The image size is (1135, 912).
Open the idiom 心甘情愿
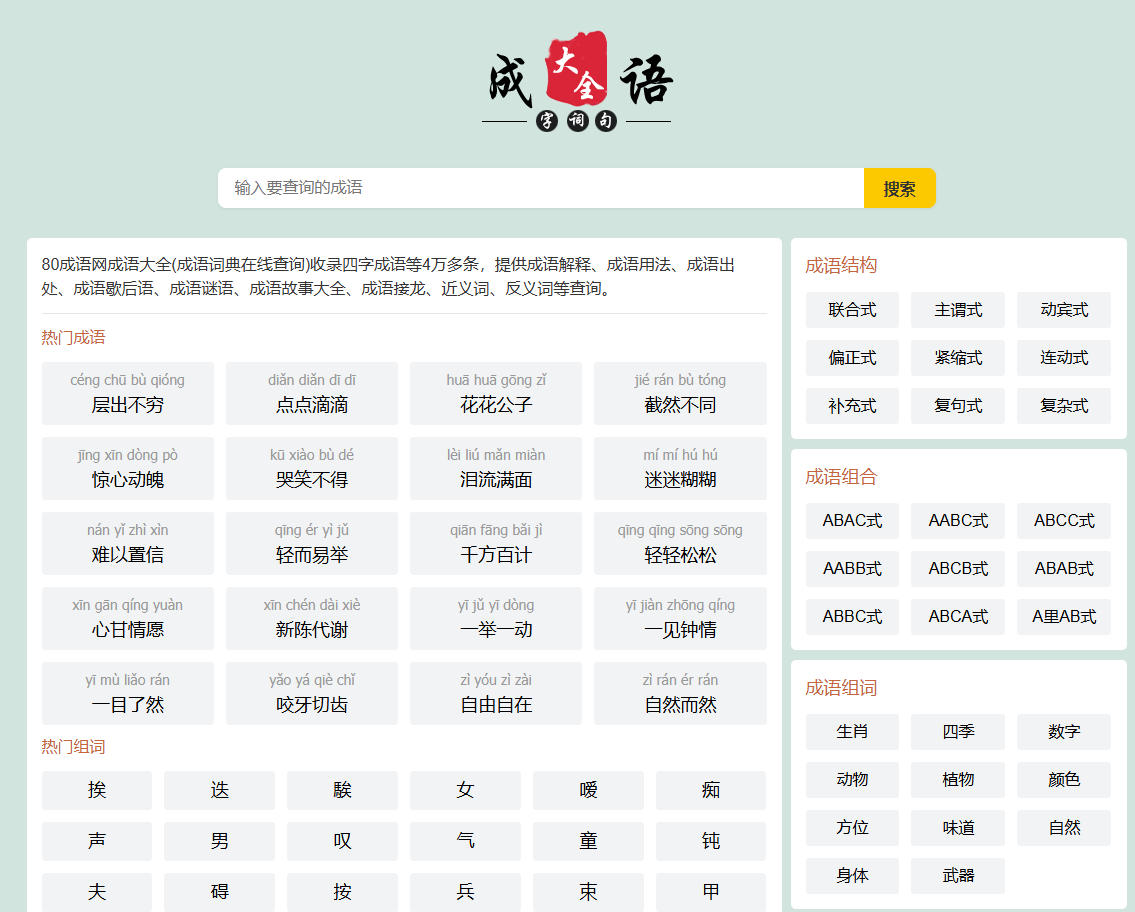click(x=127, y=618)
